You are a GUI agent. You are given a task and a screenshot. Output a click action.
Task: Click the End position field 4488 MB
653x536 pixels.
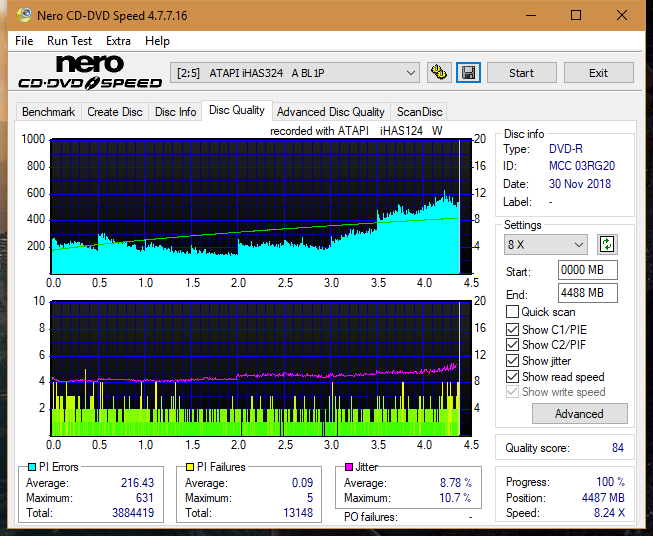tap(588, 293)
